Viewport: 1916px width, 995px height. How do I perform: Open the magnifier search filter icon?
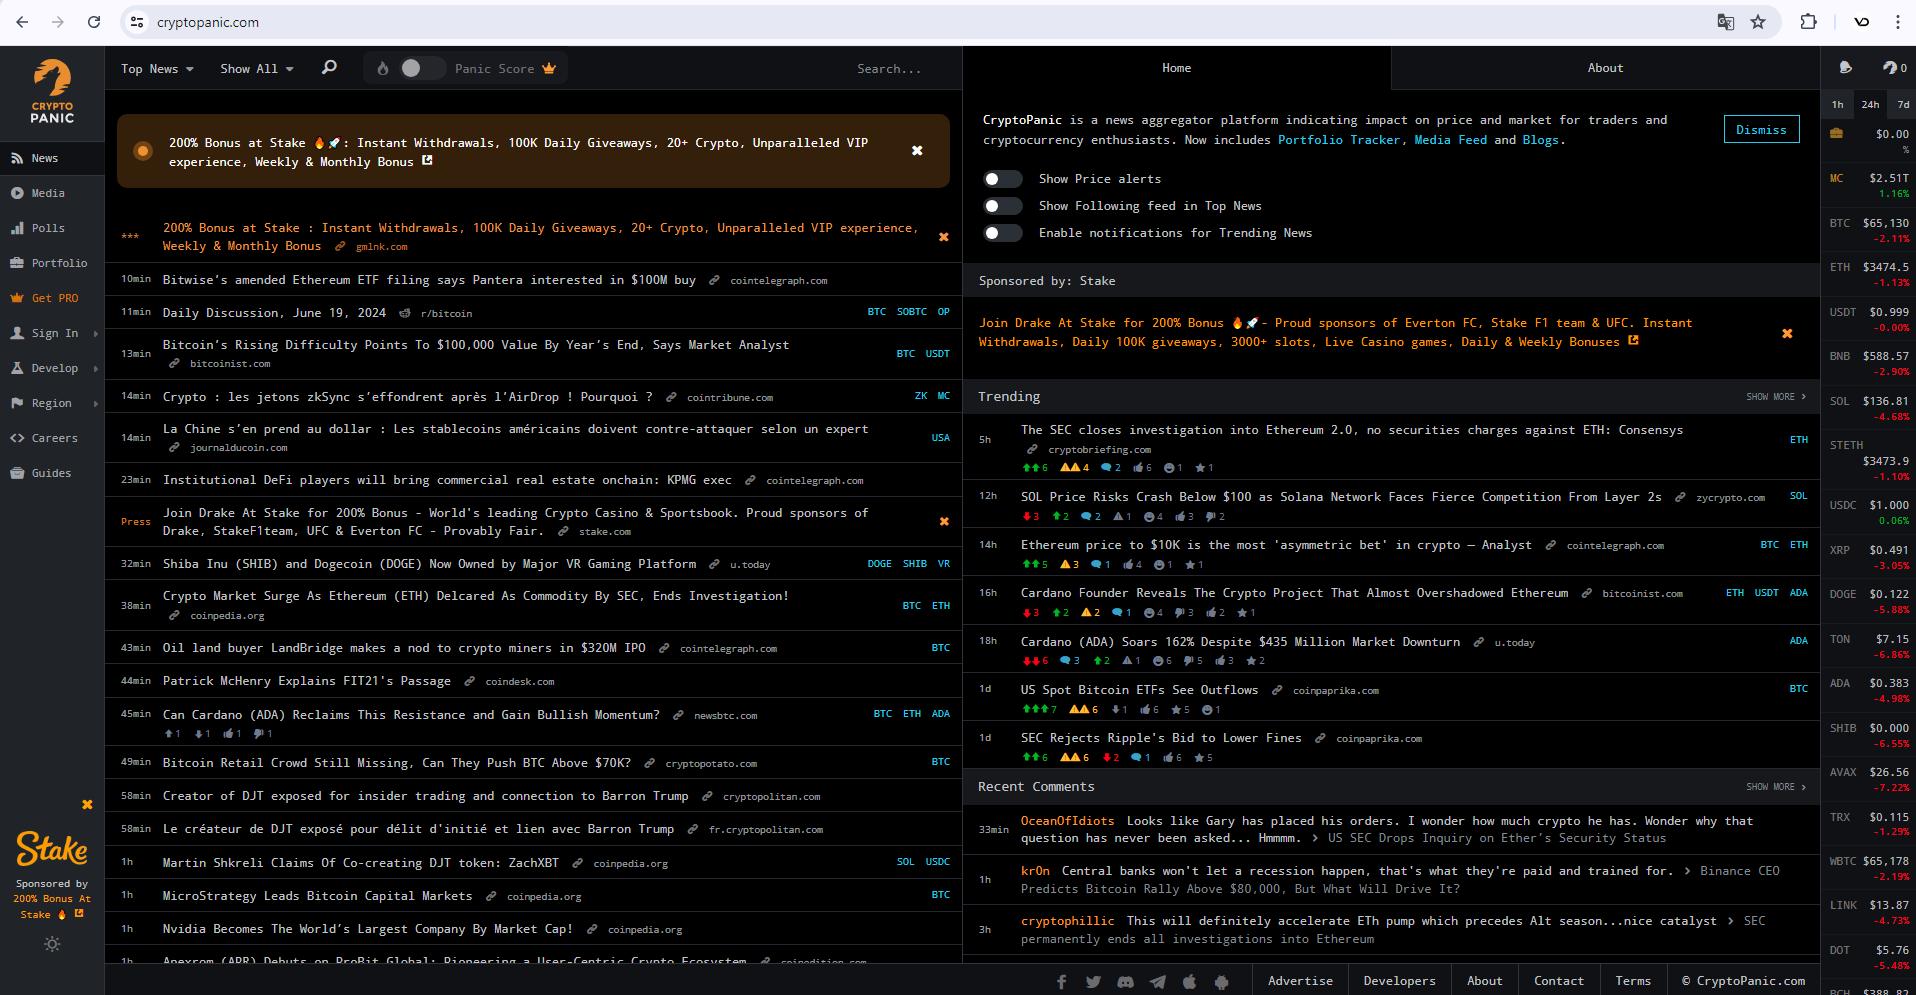[x=329, y=68]
